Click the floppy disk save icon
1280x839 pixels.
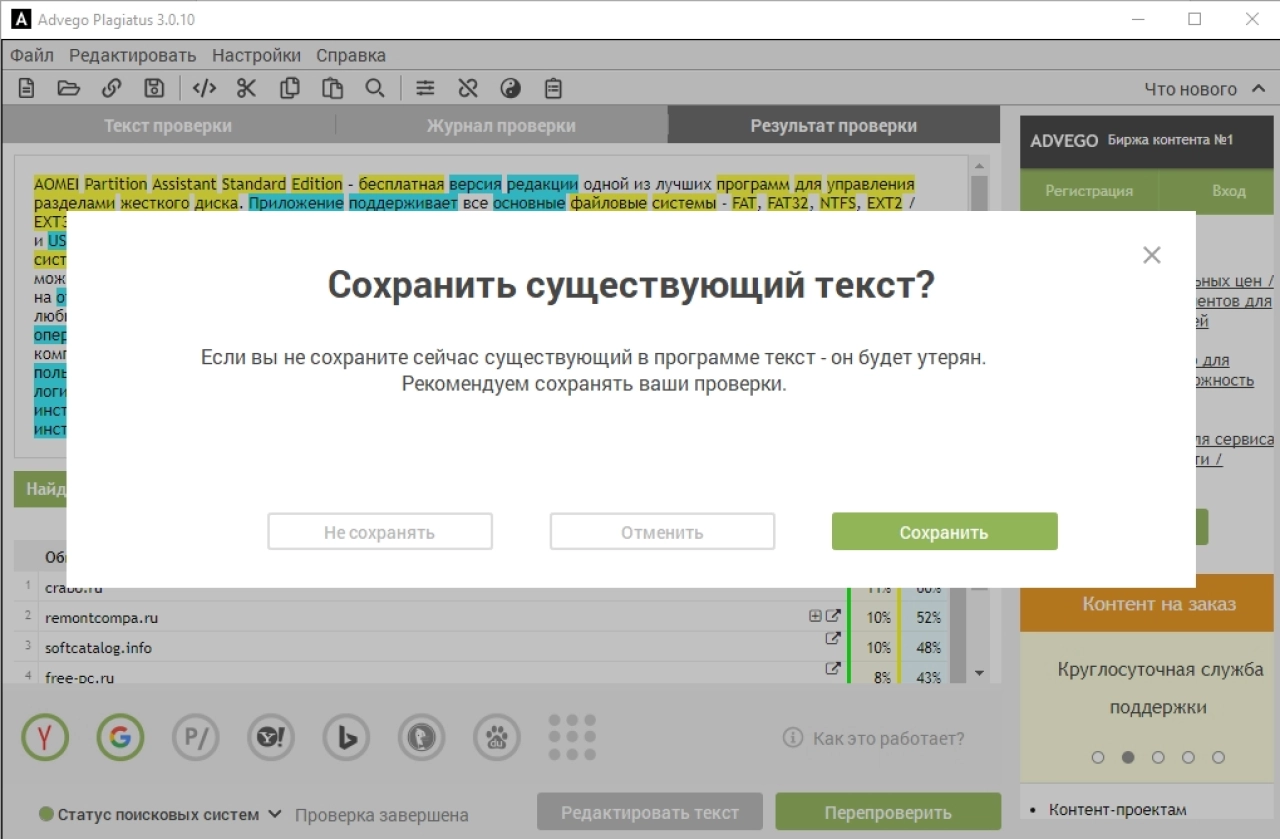pos(154,88)
